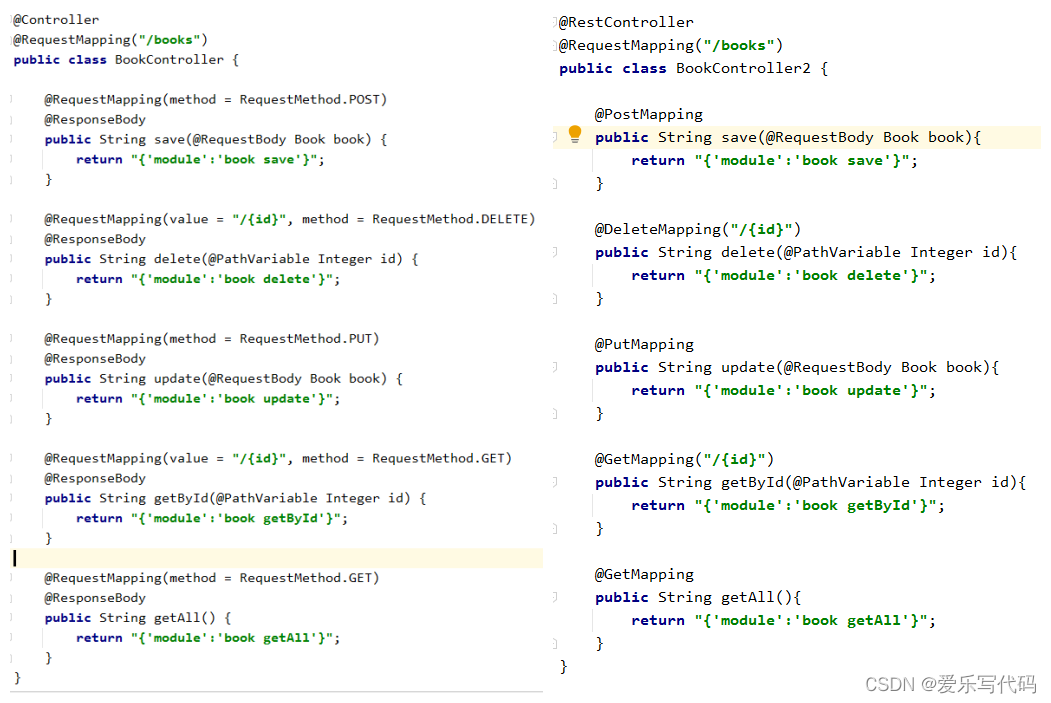
Task: Click the 'book getById' return line in BookController2
Action: click(788, 505)
